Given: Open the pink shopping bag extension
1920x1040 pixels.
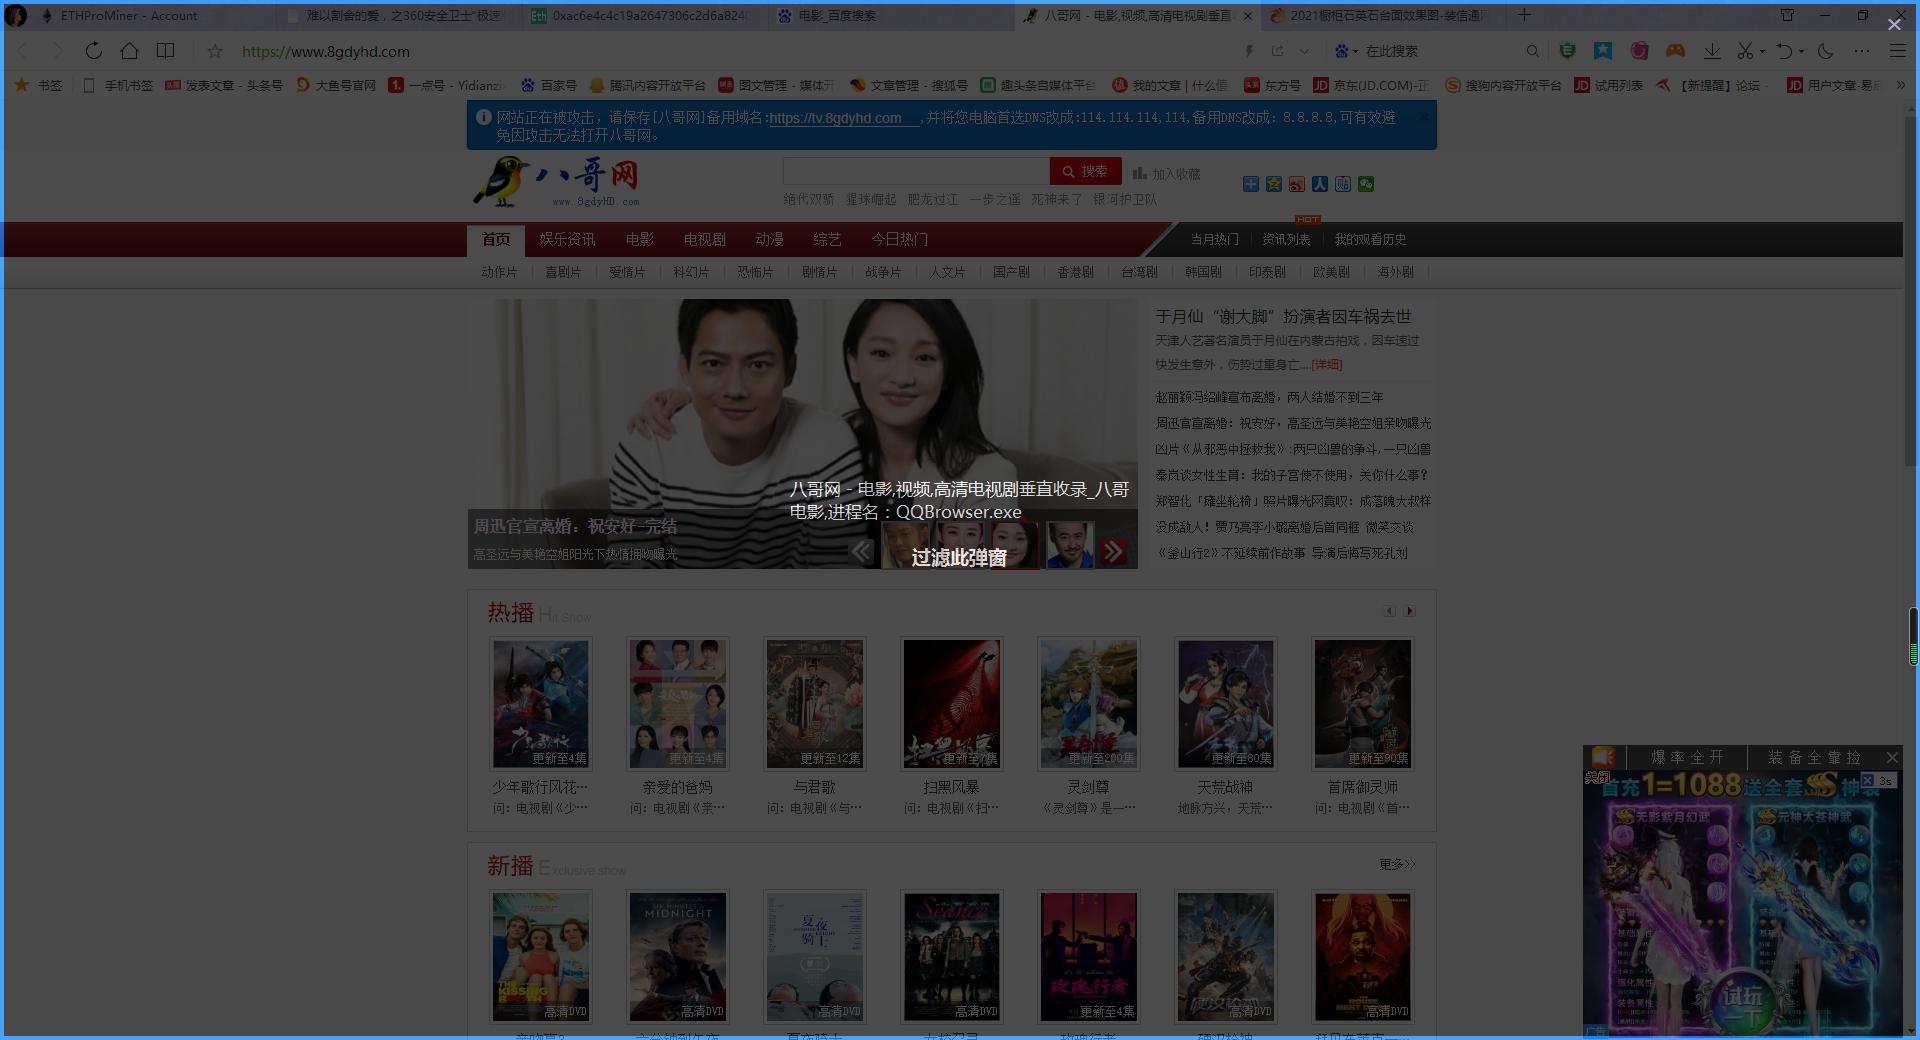Looking at the screenshot, I should tap(1639, 51).
